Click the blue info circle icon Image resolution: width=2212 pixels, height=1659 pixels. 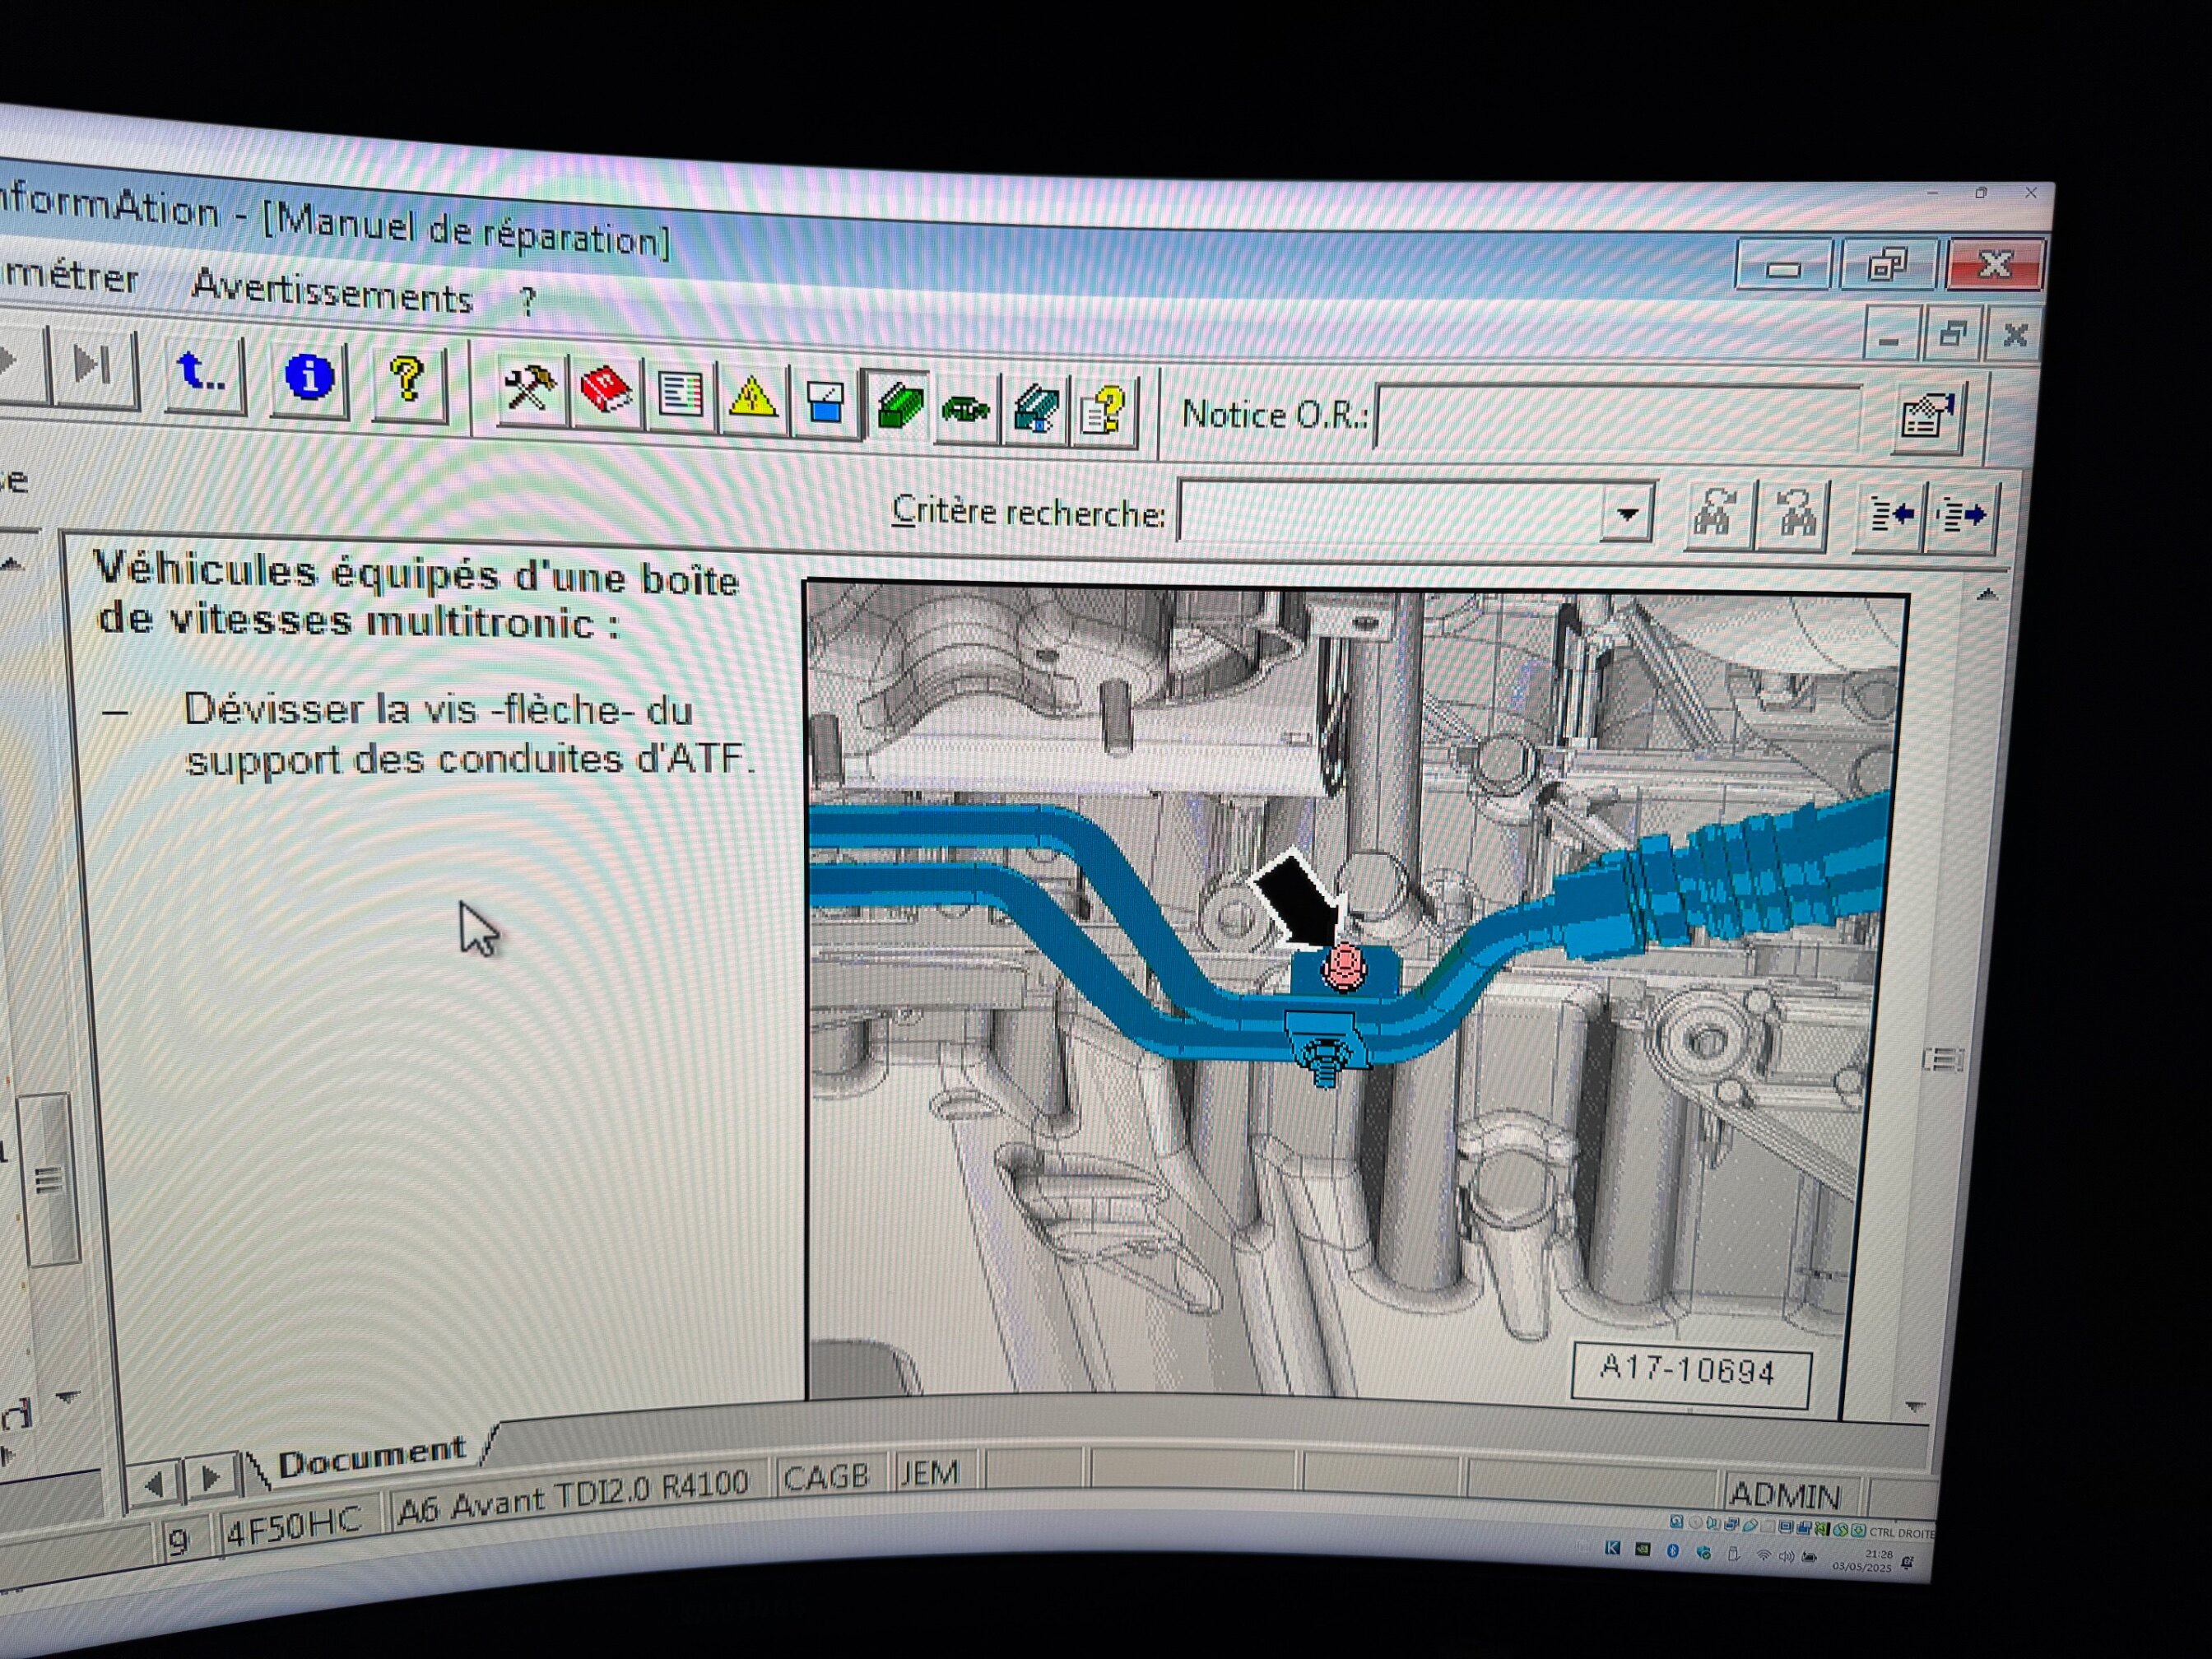[x=309, y=378]
